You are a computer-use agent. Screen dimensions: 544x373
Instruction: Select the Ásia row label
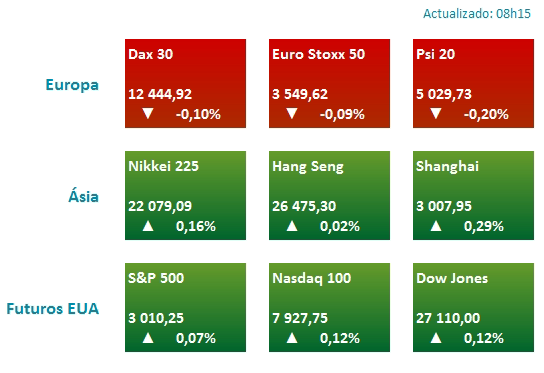(83, 195)
